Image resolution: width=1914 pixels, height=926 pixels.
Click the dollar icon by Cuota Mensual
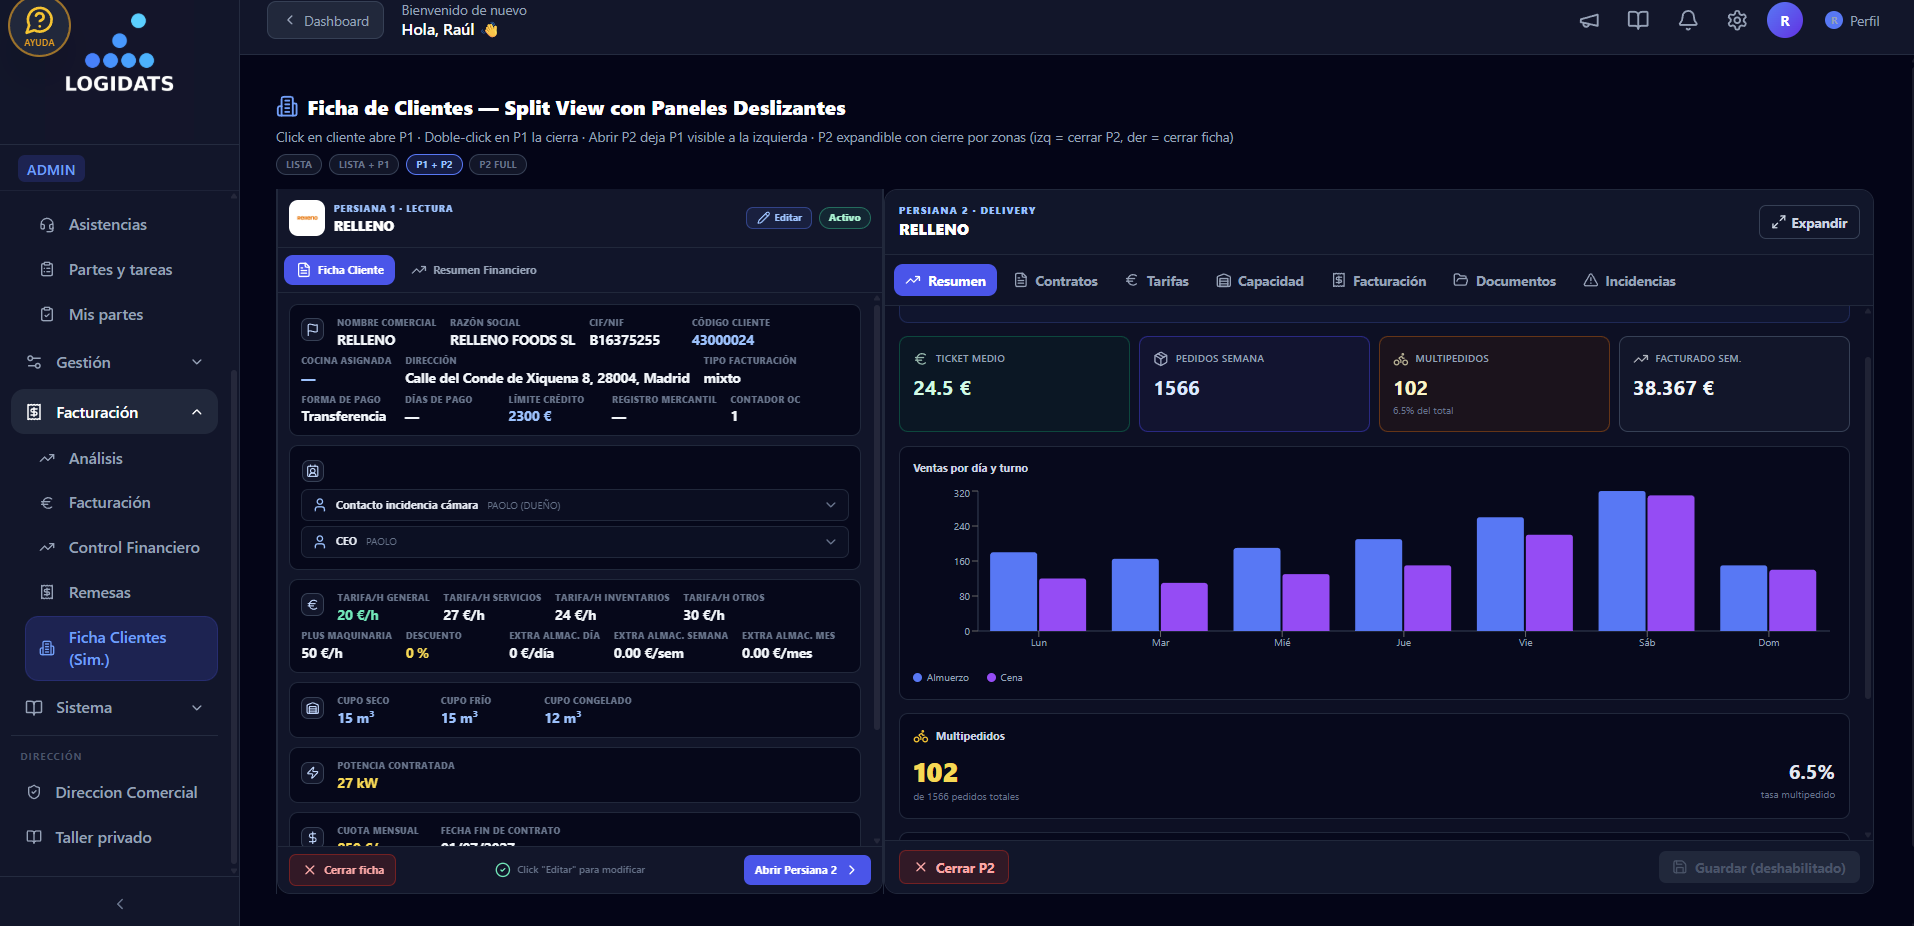pyautogui.click(x=313, y=838)
